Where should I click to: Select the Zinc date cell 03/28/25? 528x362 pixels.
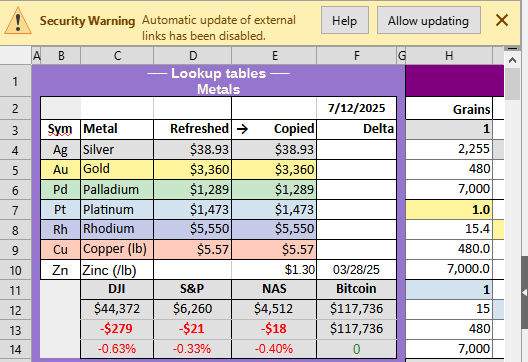[x=357, y=270]
